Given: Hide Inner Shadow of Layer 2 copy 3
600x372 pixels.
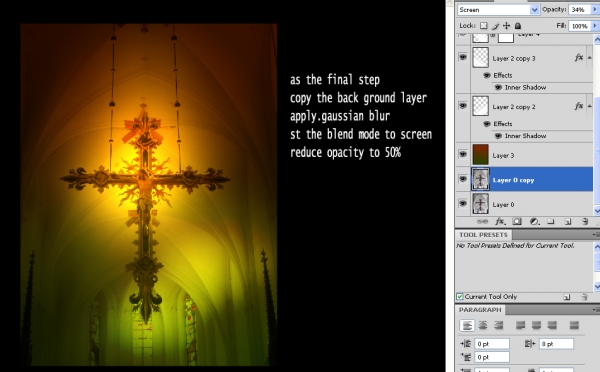Looking at the screenshot, I should click(498, 88).
